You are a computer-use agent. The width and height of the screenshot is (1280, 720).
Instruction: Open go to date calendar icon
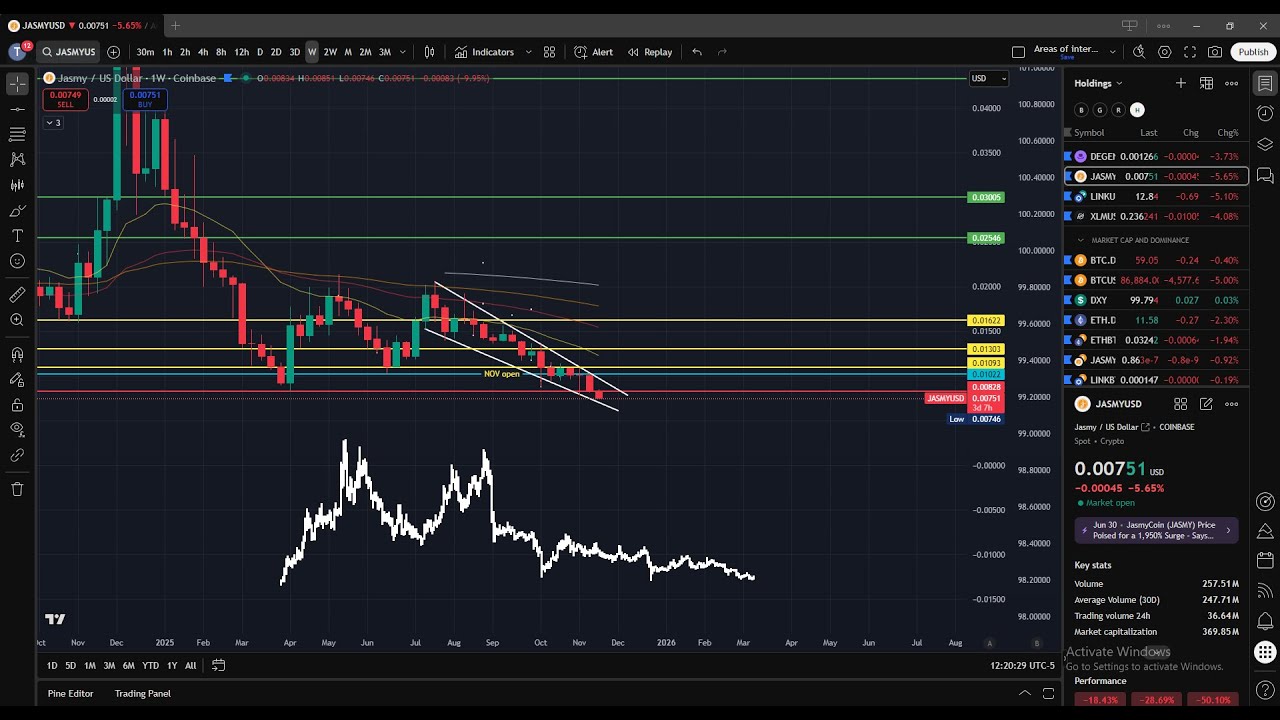(x=218, y=665)
